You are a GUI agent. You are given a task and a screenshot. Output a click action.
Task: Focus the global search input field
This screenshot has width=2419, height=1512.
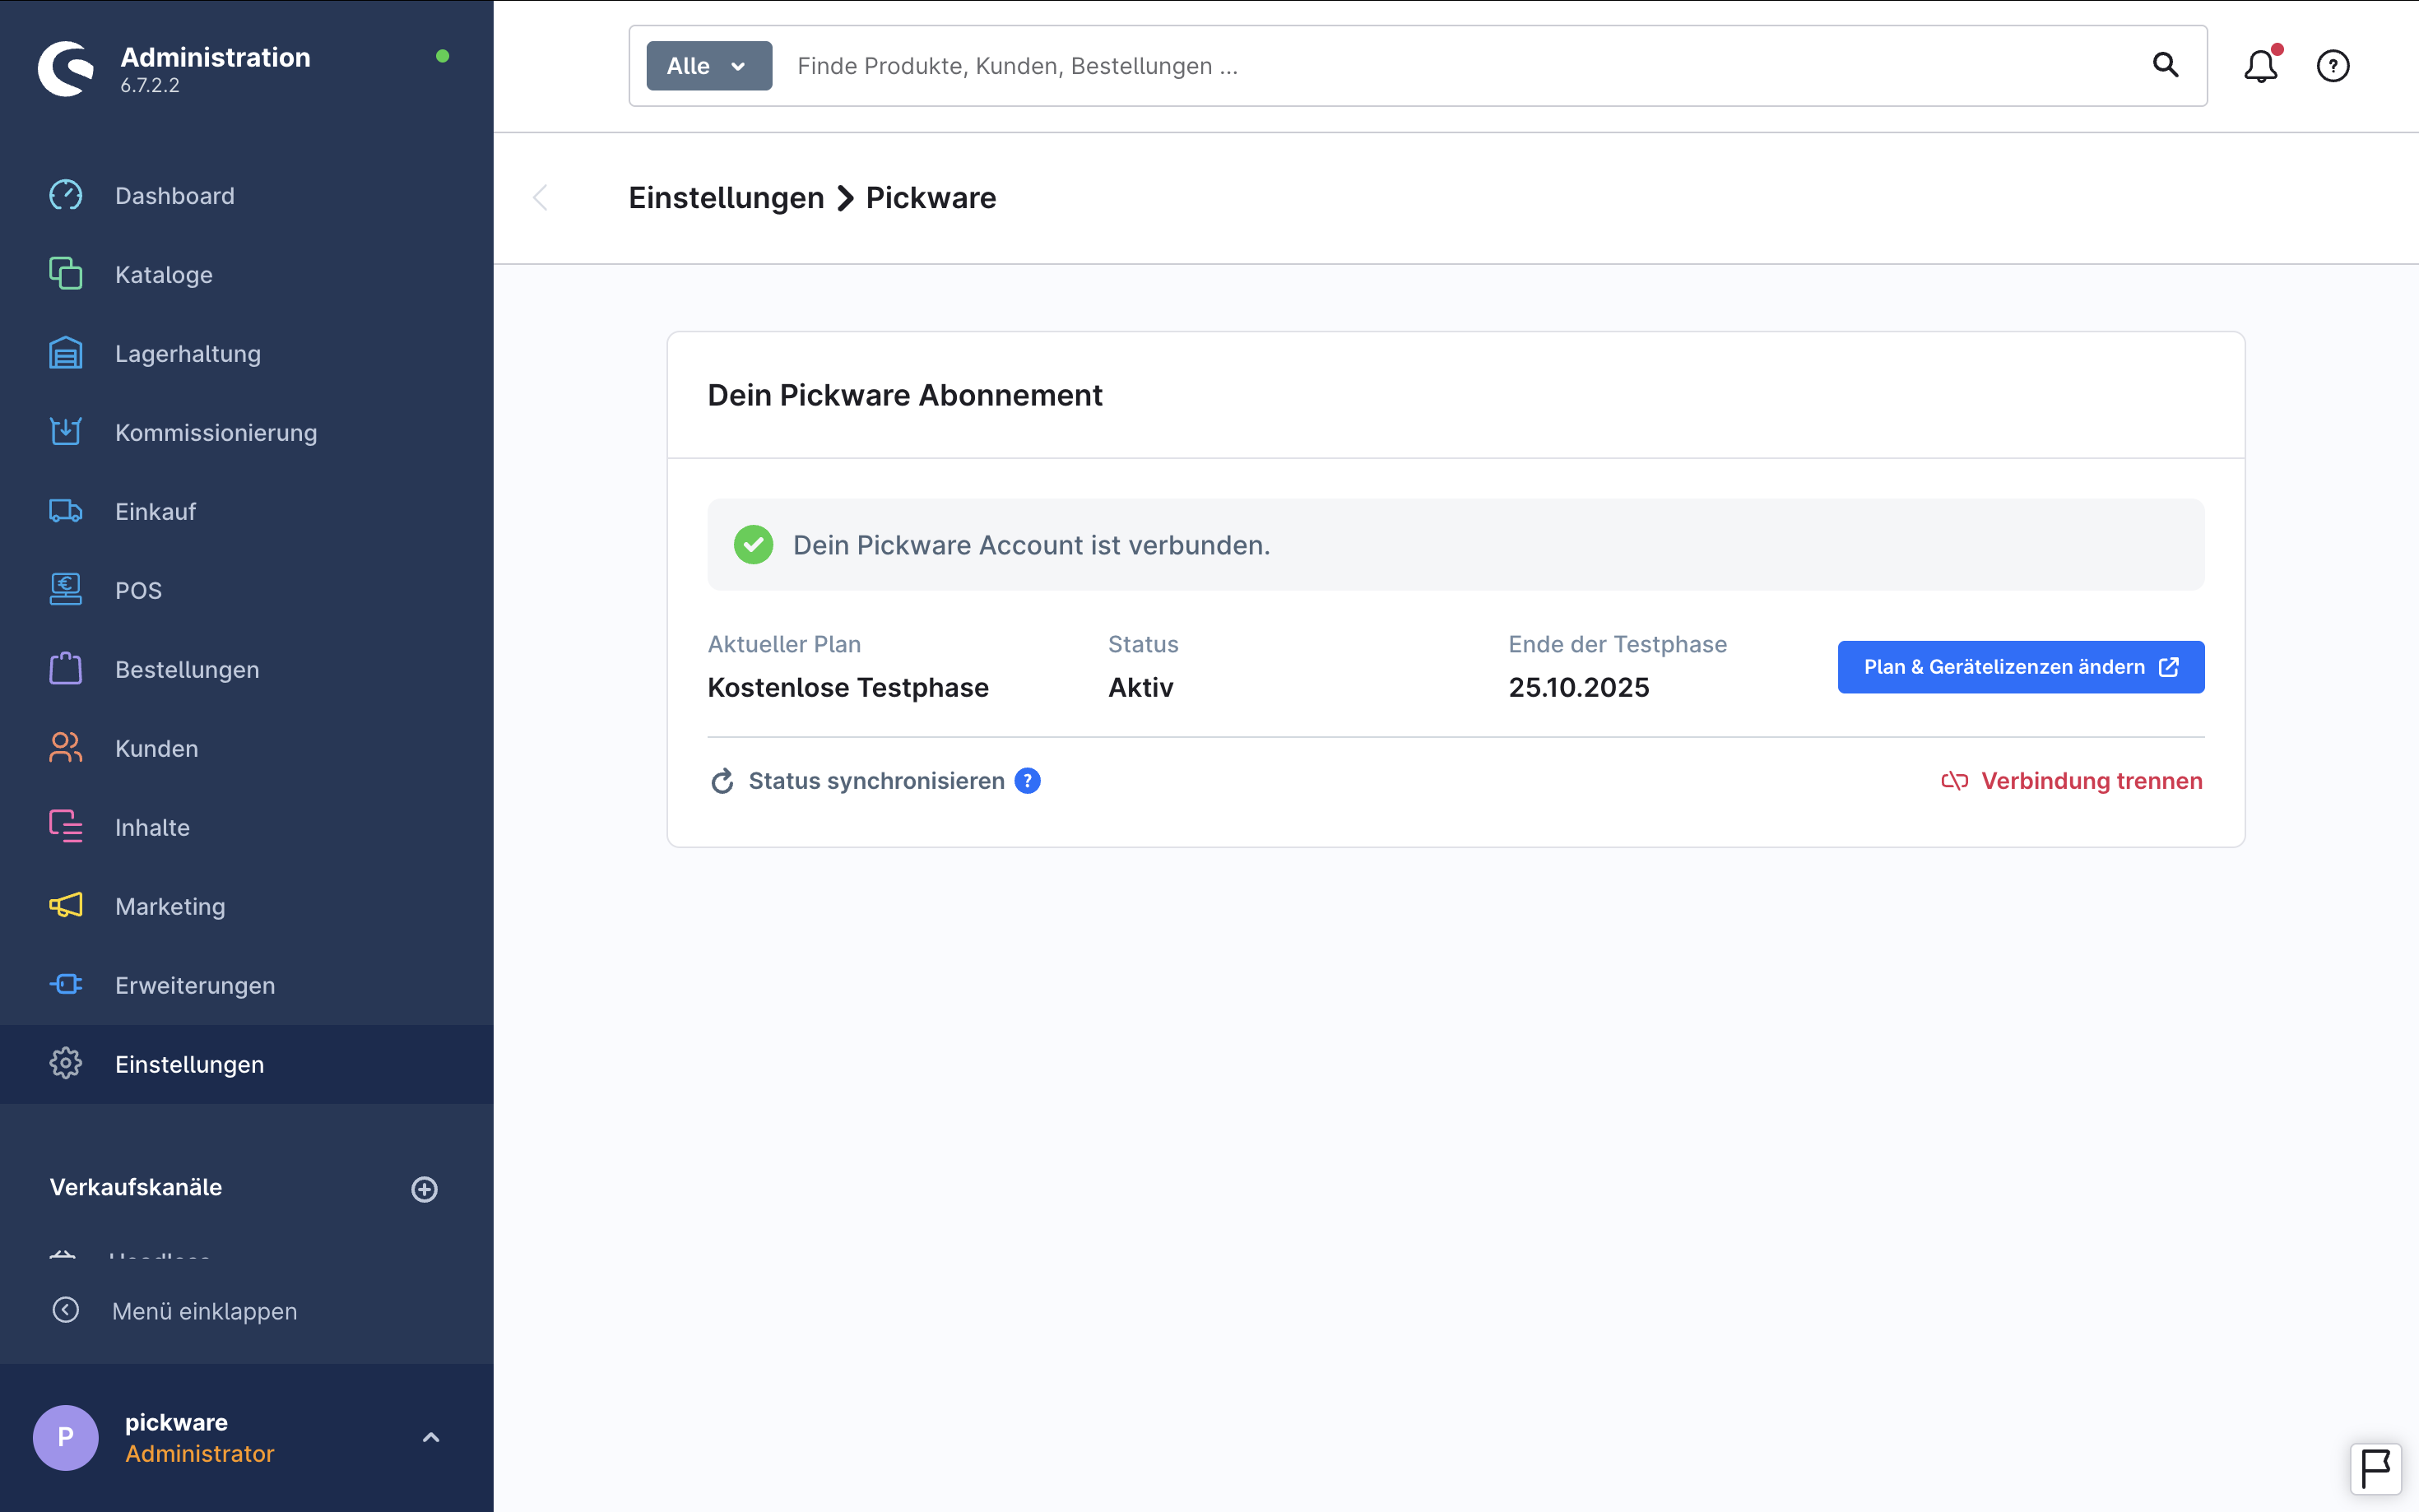pyautogui.click(x=1450, y=66)
